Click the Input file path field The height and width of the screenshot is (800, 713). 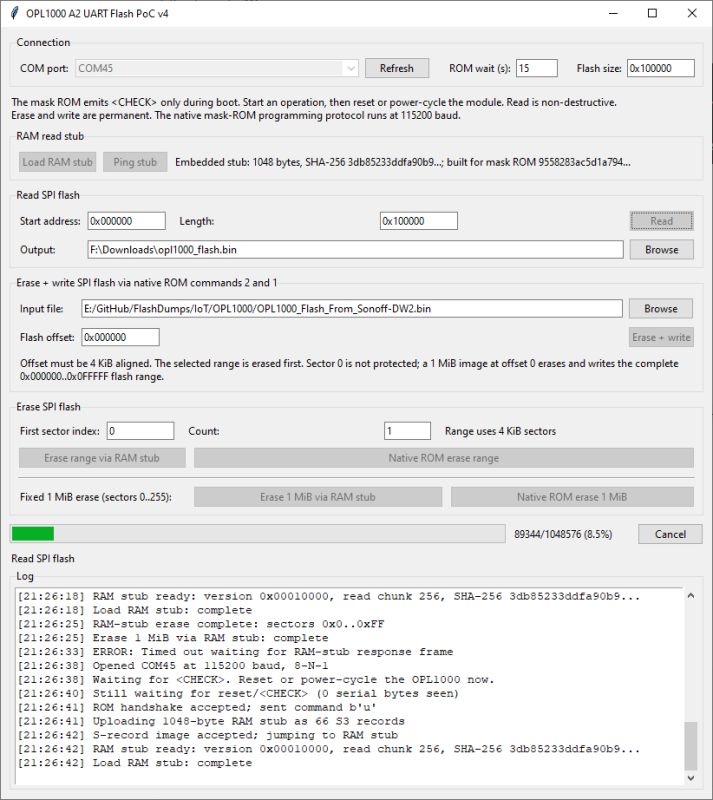[352, 309]
